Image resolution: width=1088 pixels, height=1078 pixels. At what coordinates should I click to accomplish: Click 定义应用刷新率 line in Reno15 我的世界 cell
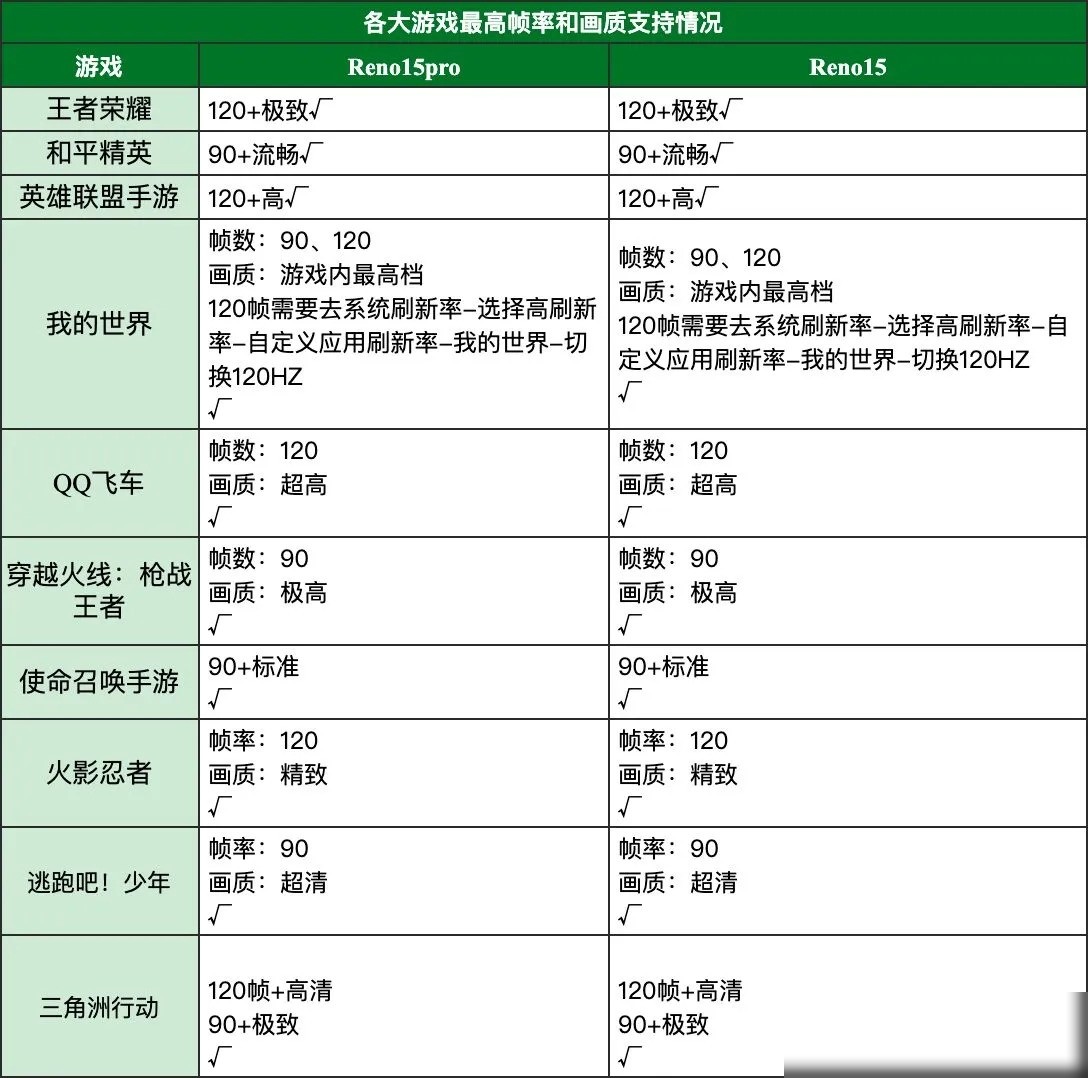824,359
